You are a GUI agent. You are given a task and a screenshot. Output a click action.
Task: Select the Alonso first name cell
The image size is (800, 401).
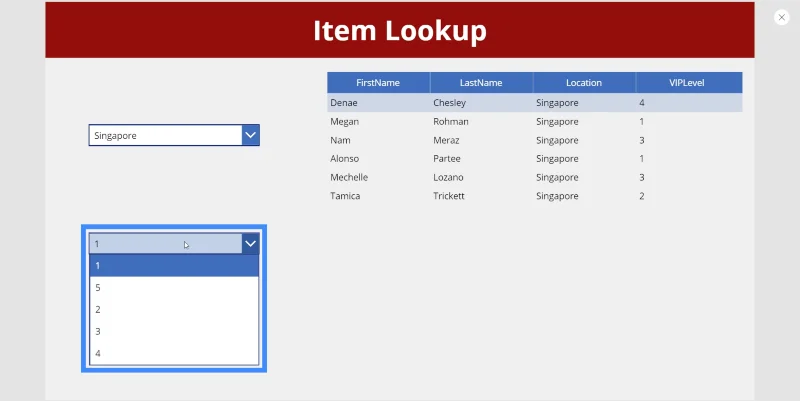point(344,159)
